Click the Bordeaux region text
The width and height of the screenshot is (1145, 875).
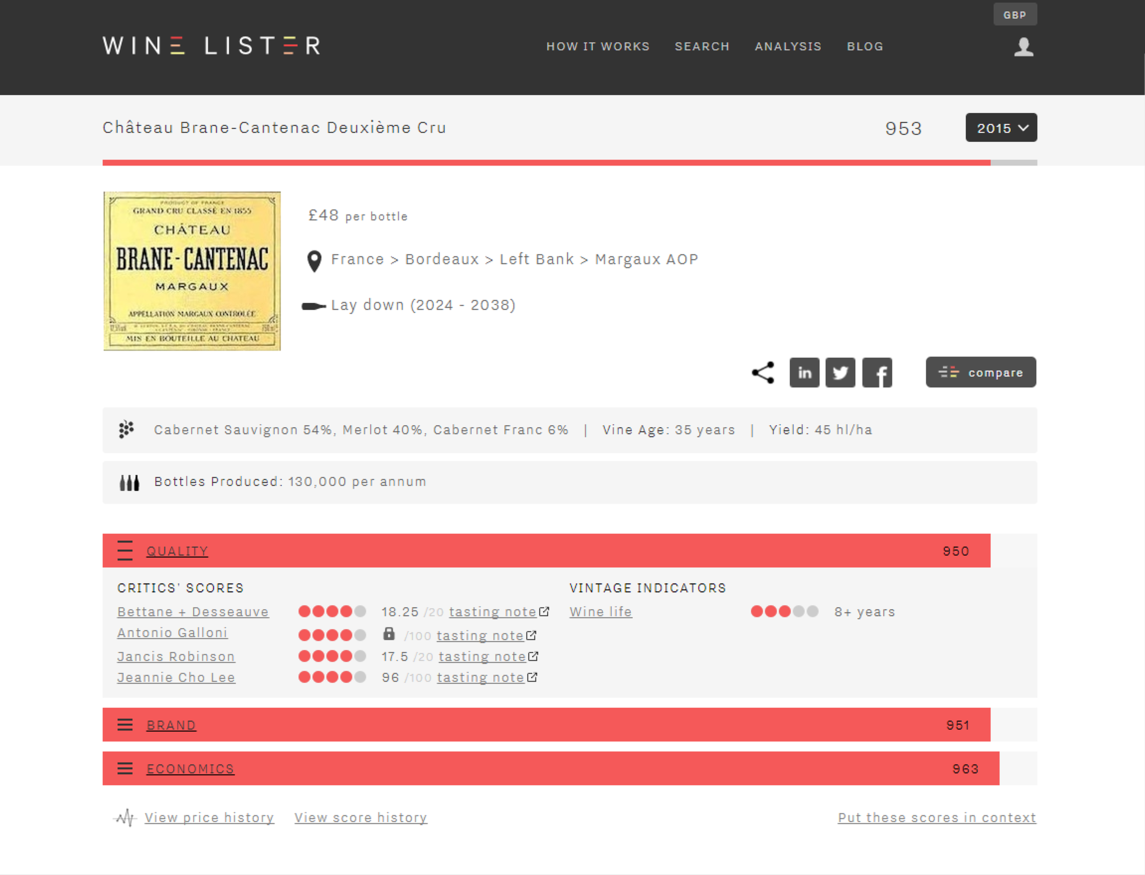442,259
